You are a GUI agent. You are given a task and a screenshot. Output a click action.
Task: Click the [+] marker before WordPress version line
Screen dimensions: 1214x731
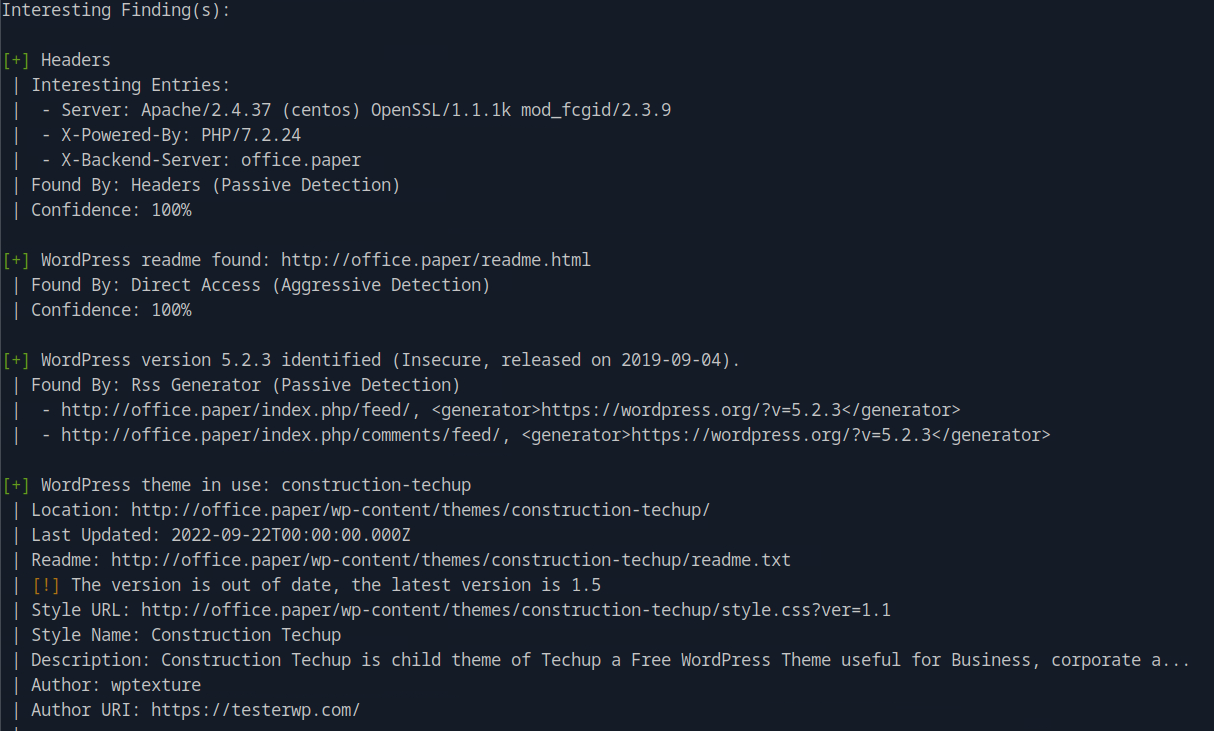point(16,360)
